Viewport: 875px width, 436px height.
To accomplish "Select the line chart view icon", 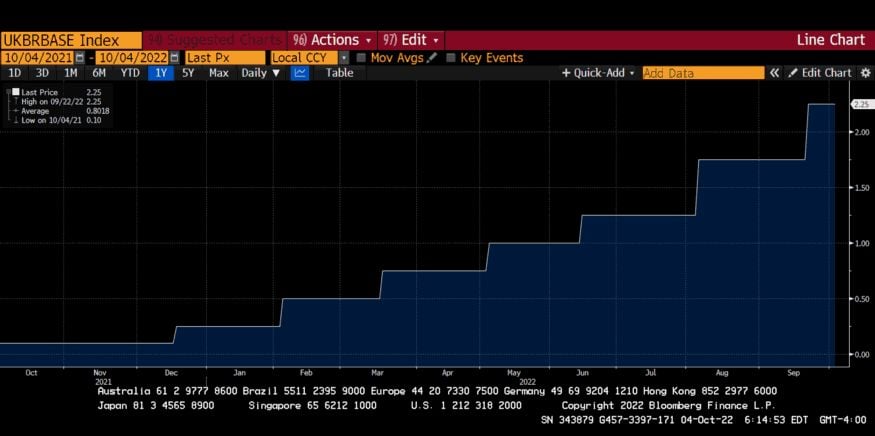I will point(300,73).
